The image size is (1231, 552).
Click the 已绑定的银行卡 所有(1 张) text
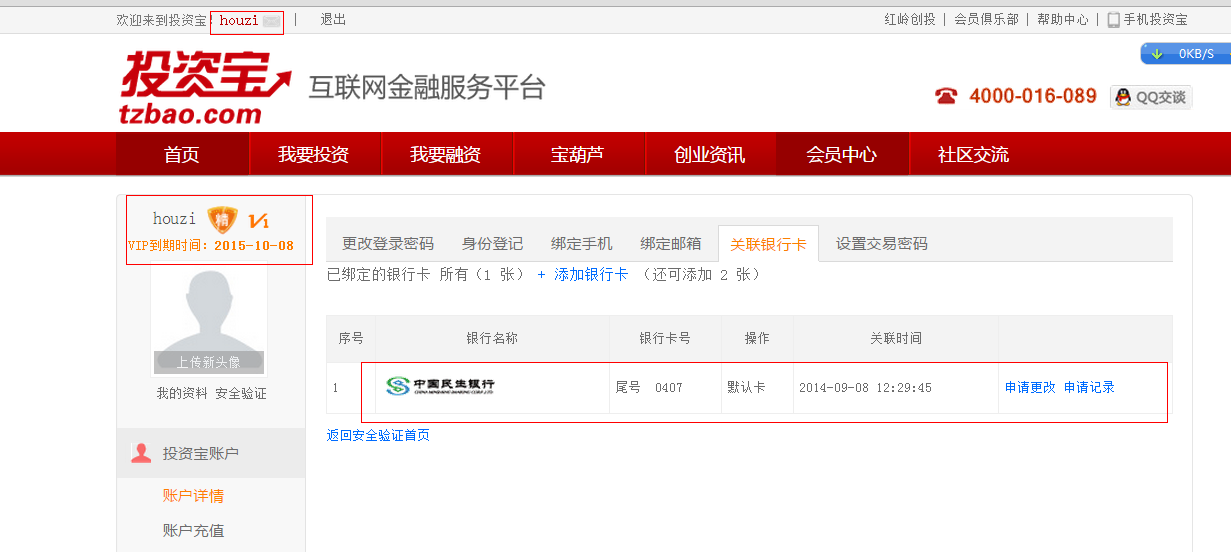[x=426, y=274]
